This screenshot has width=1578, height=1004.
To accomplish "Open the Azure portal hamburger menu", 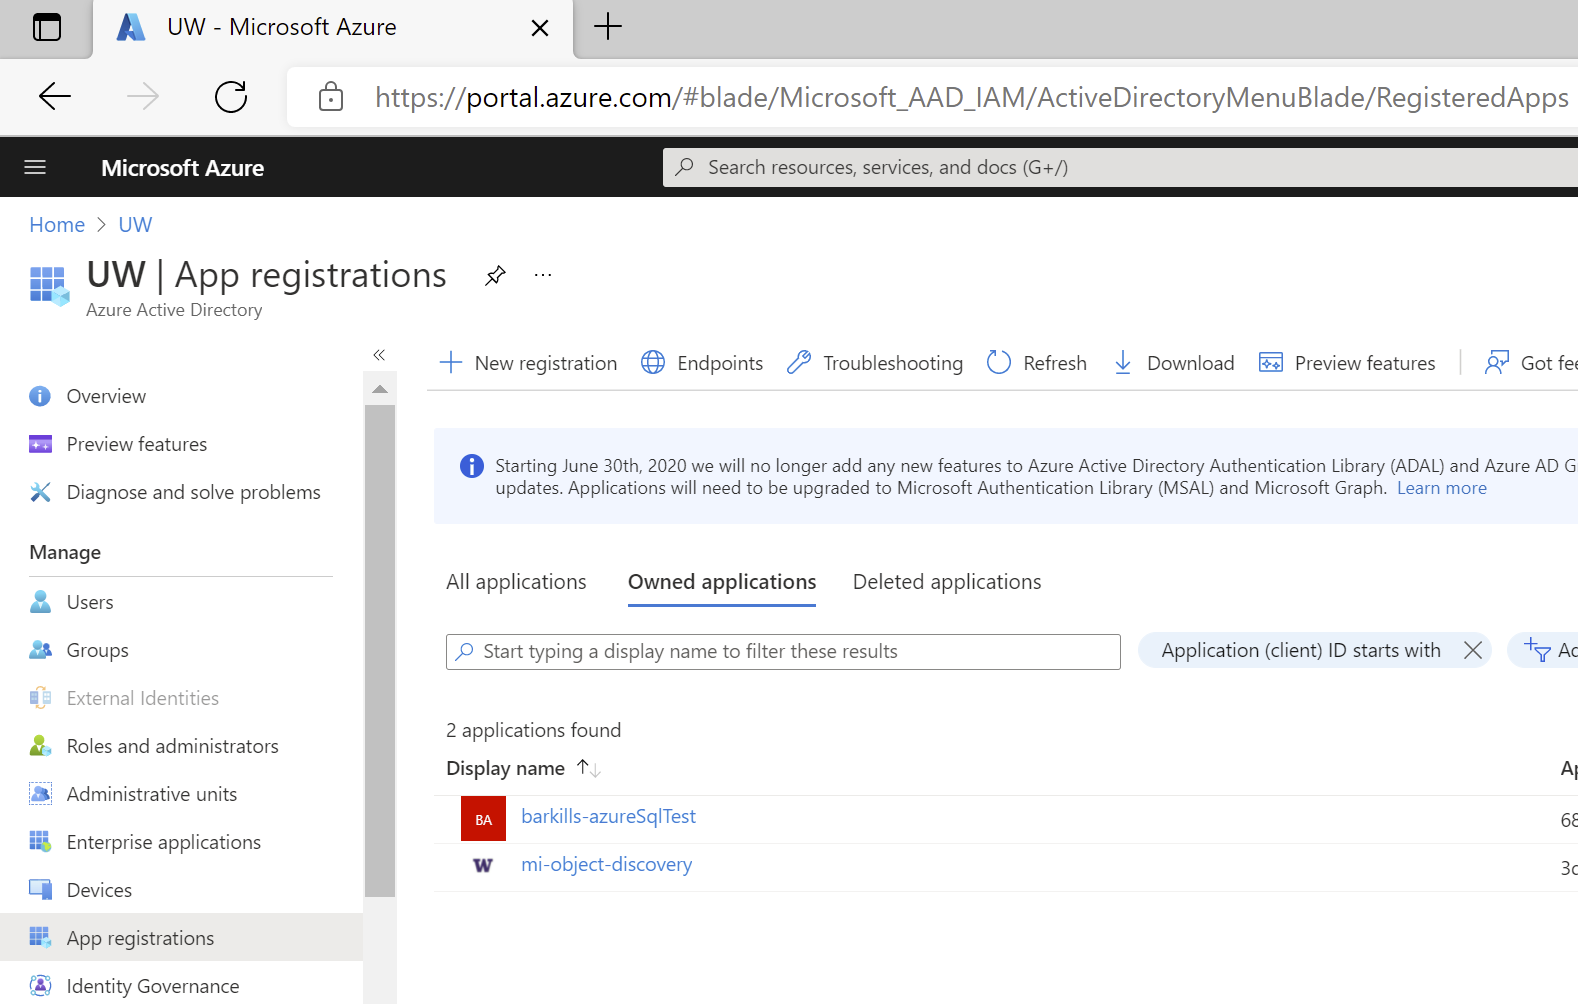I will 35,167.
